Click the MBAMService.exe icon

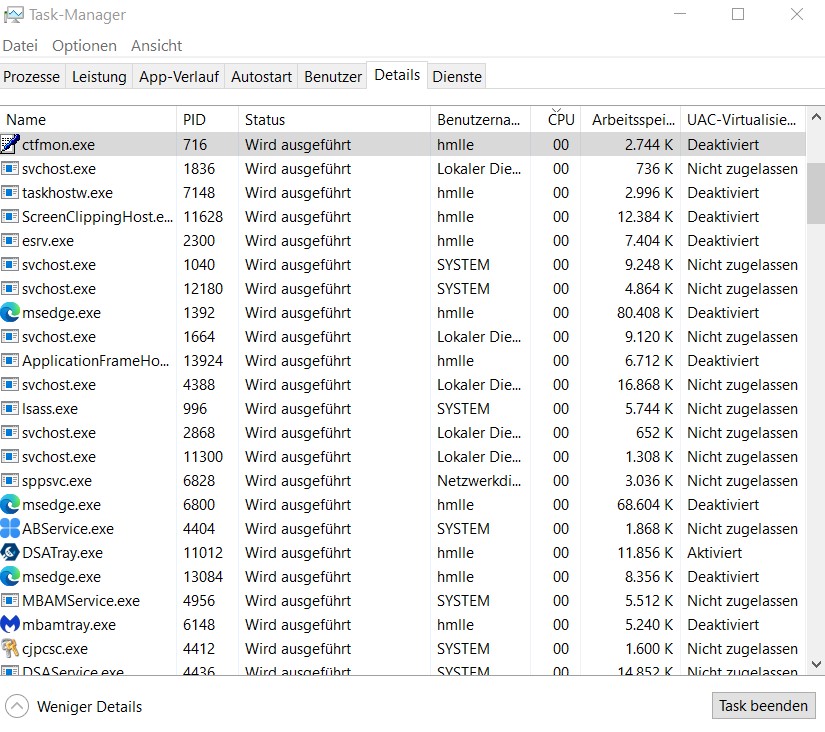pyautogui.click(x=10, y=600)
